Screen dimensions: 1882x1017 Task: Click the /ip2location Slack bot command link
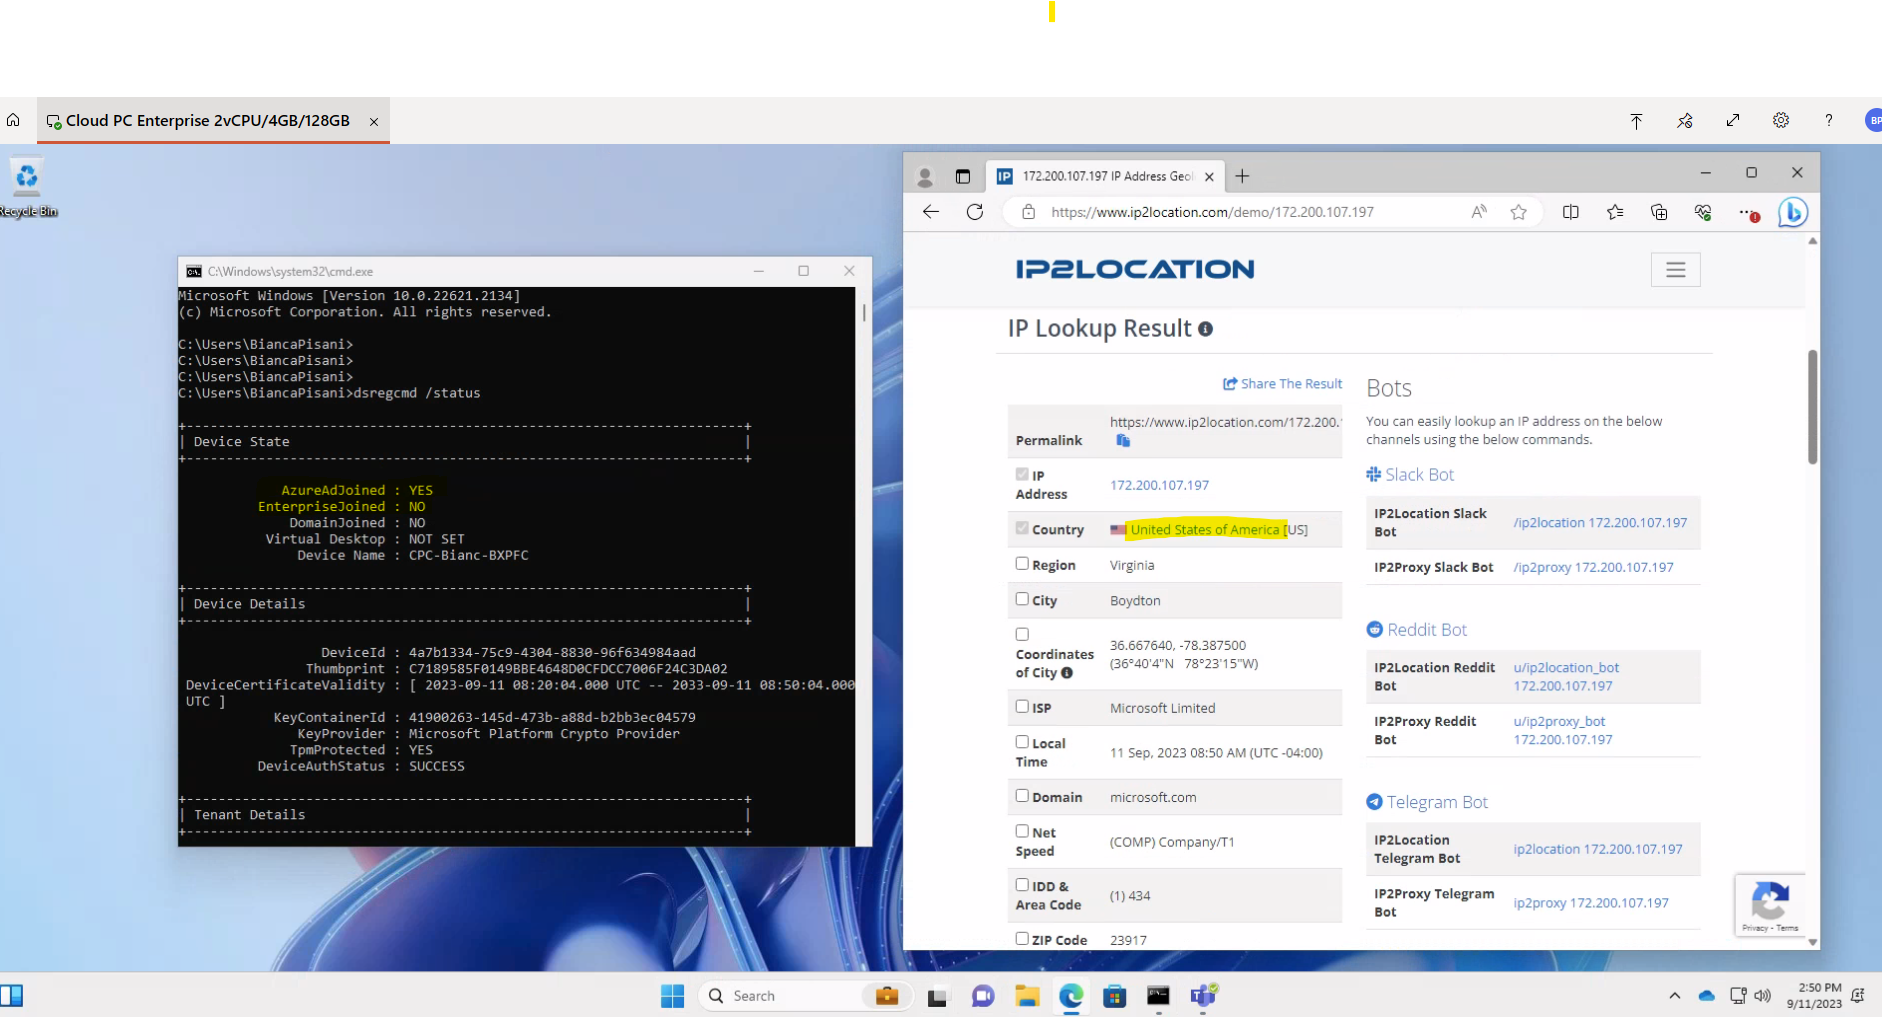(x=1600, y=523)
